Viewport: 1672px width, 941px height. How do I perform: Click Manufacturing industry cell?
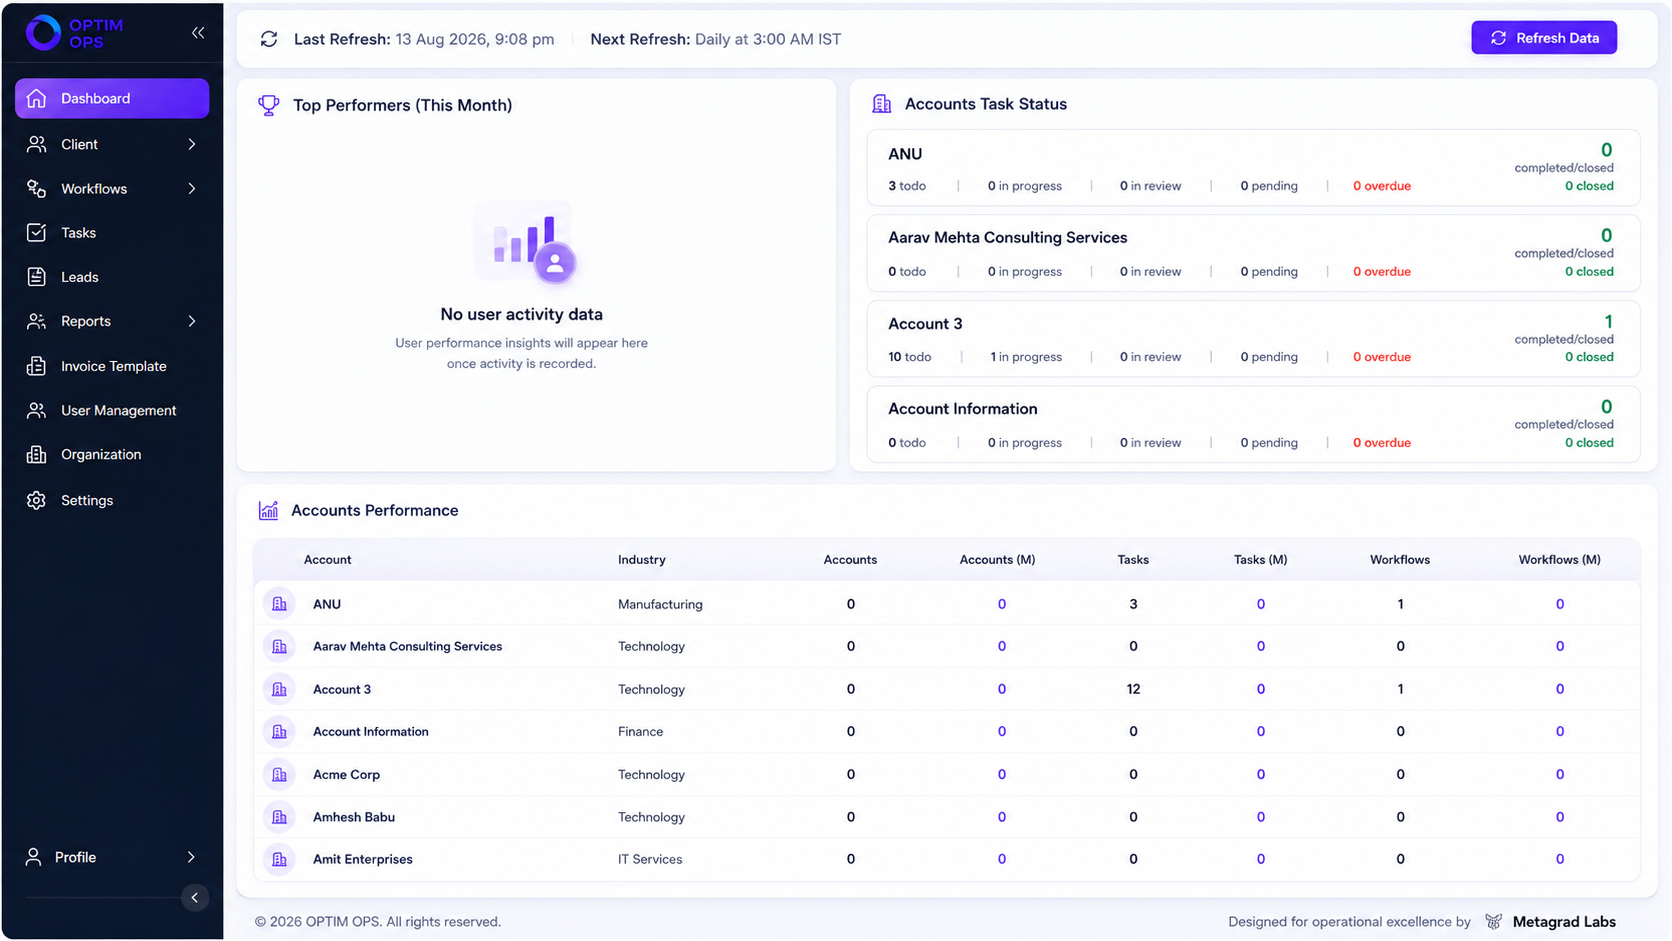point(660,604)
